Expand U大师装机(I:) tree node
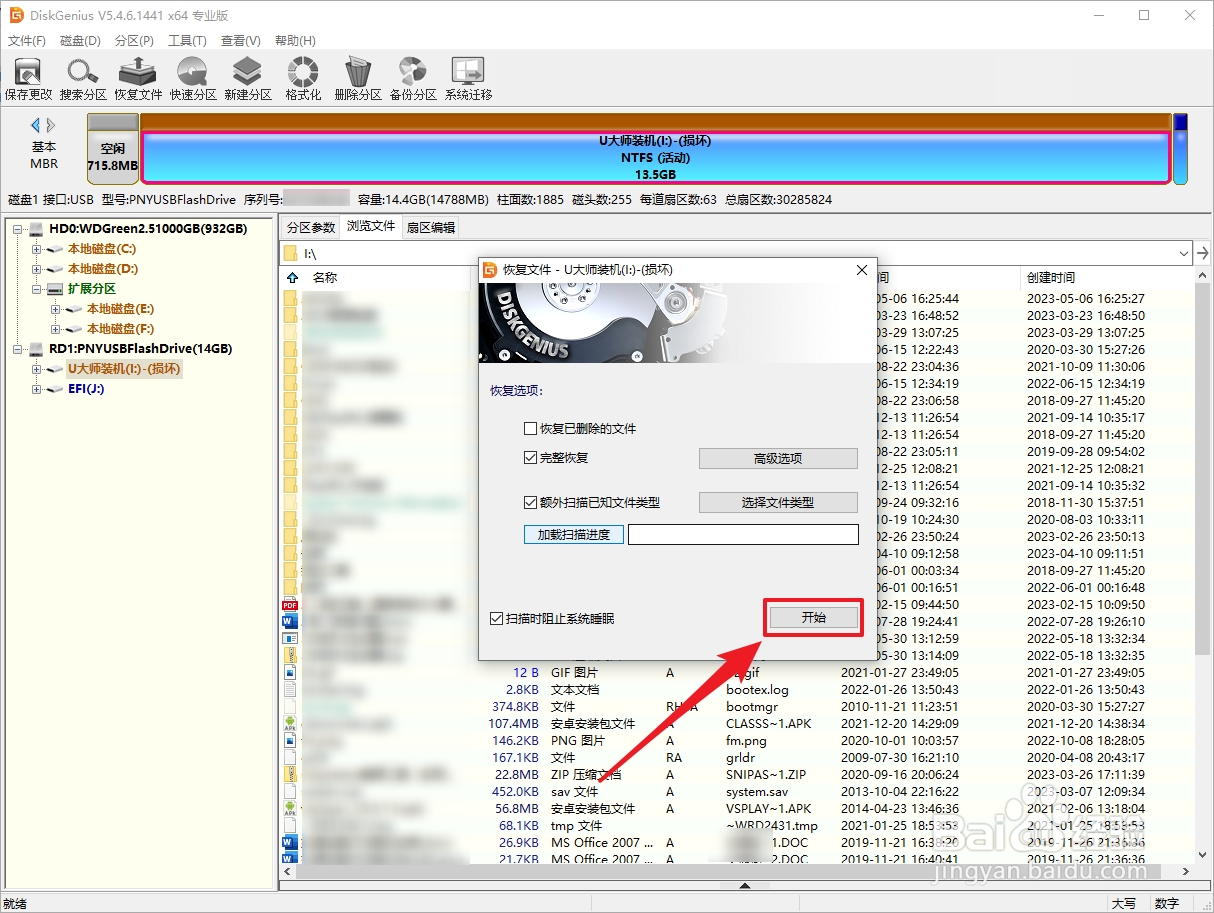The width and height of the screenshot is (1214, 913). tap(37, 369)
